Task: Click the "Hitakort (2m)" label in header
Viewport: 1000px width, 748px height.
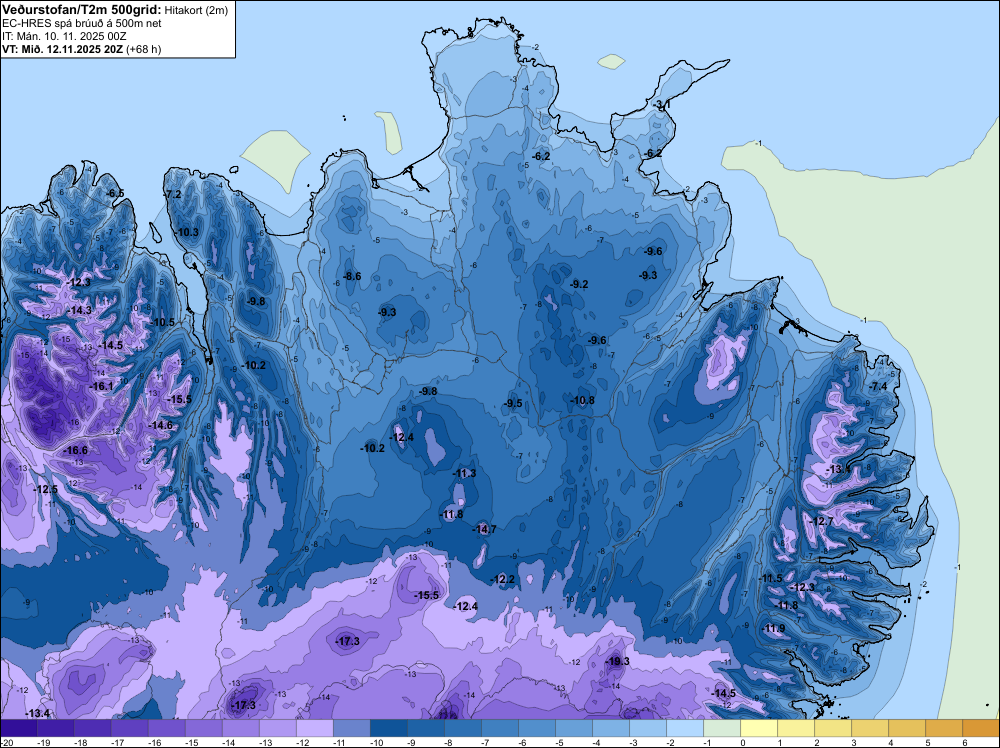Action: pyautogui.click(x=195, y=10)
